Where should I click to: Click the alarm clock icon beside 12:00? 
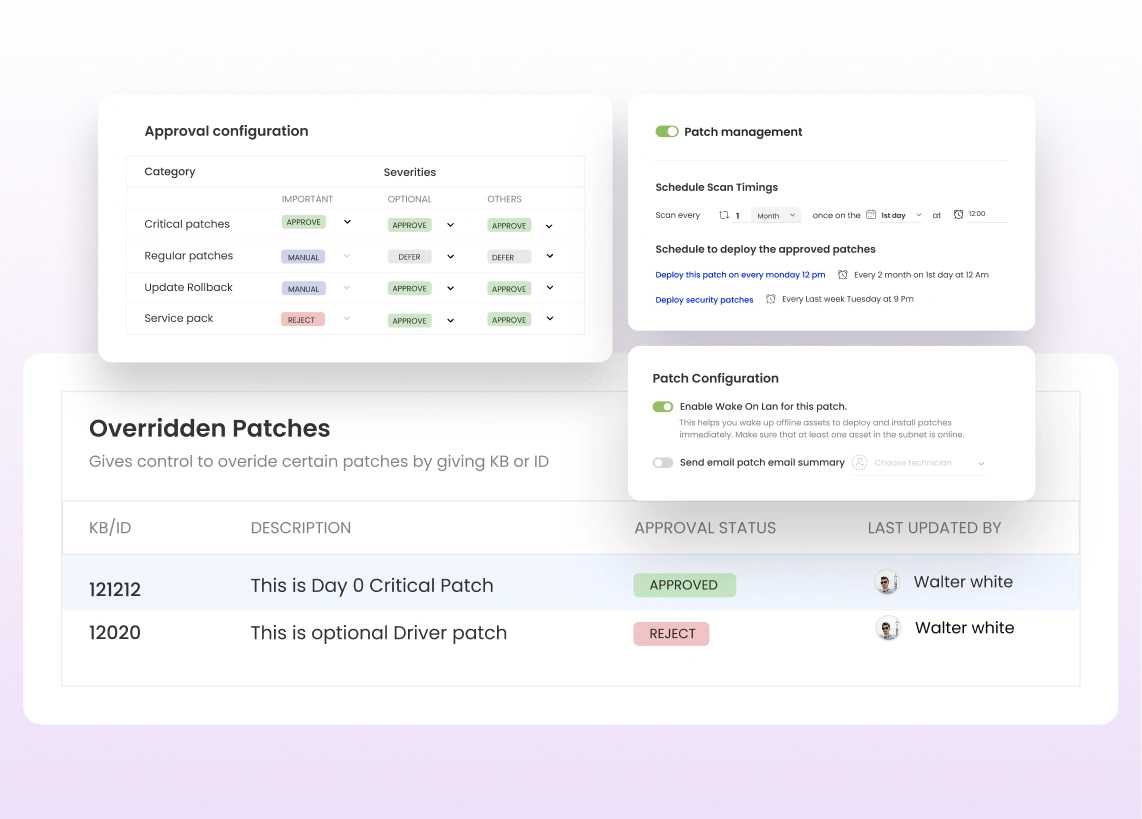pos(958,214)
